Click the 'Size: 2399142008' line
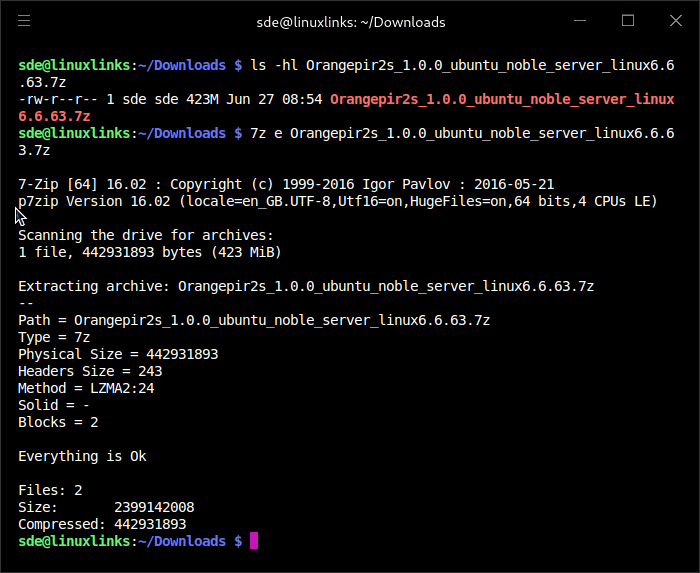 (x=106, y=507)
